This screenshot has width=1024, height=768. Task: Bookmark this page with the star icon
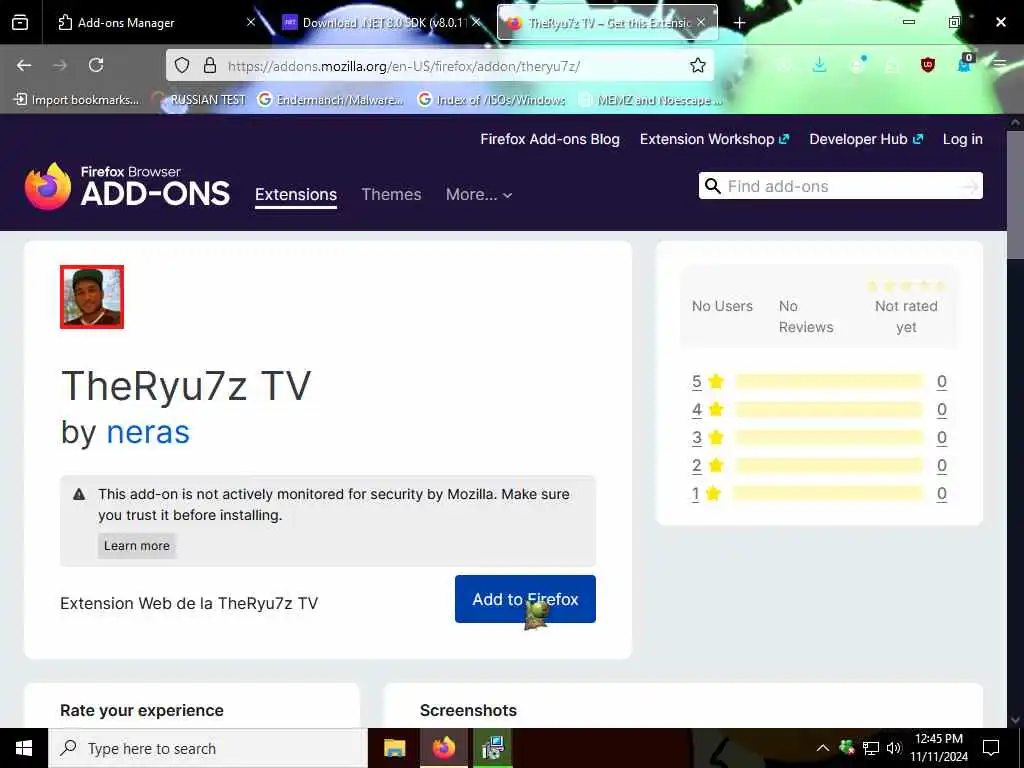pos(697,65)
